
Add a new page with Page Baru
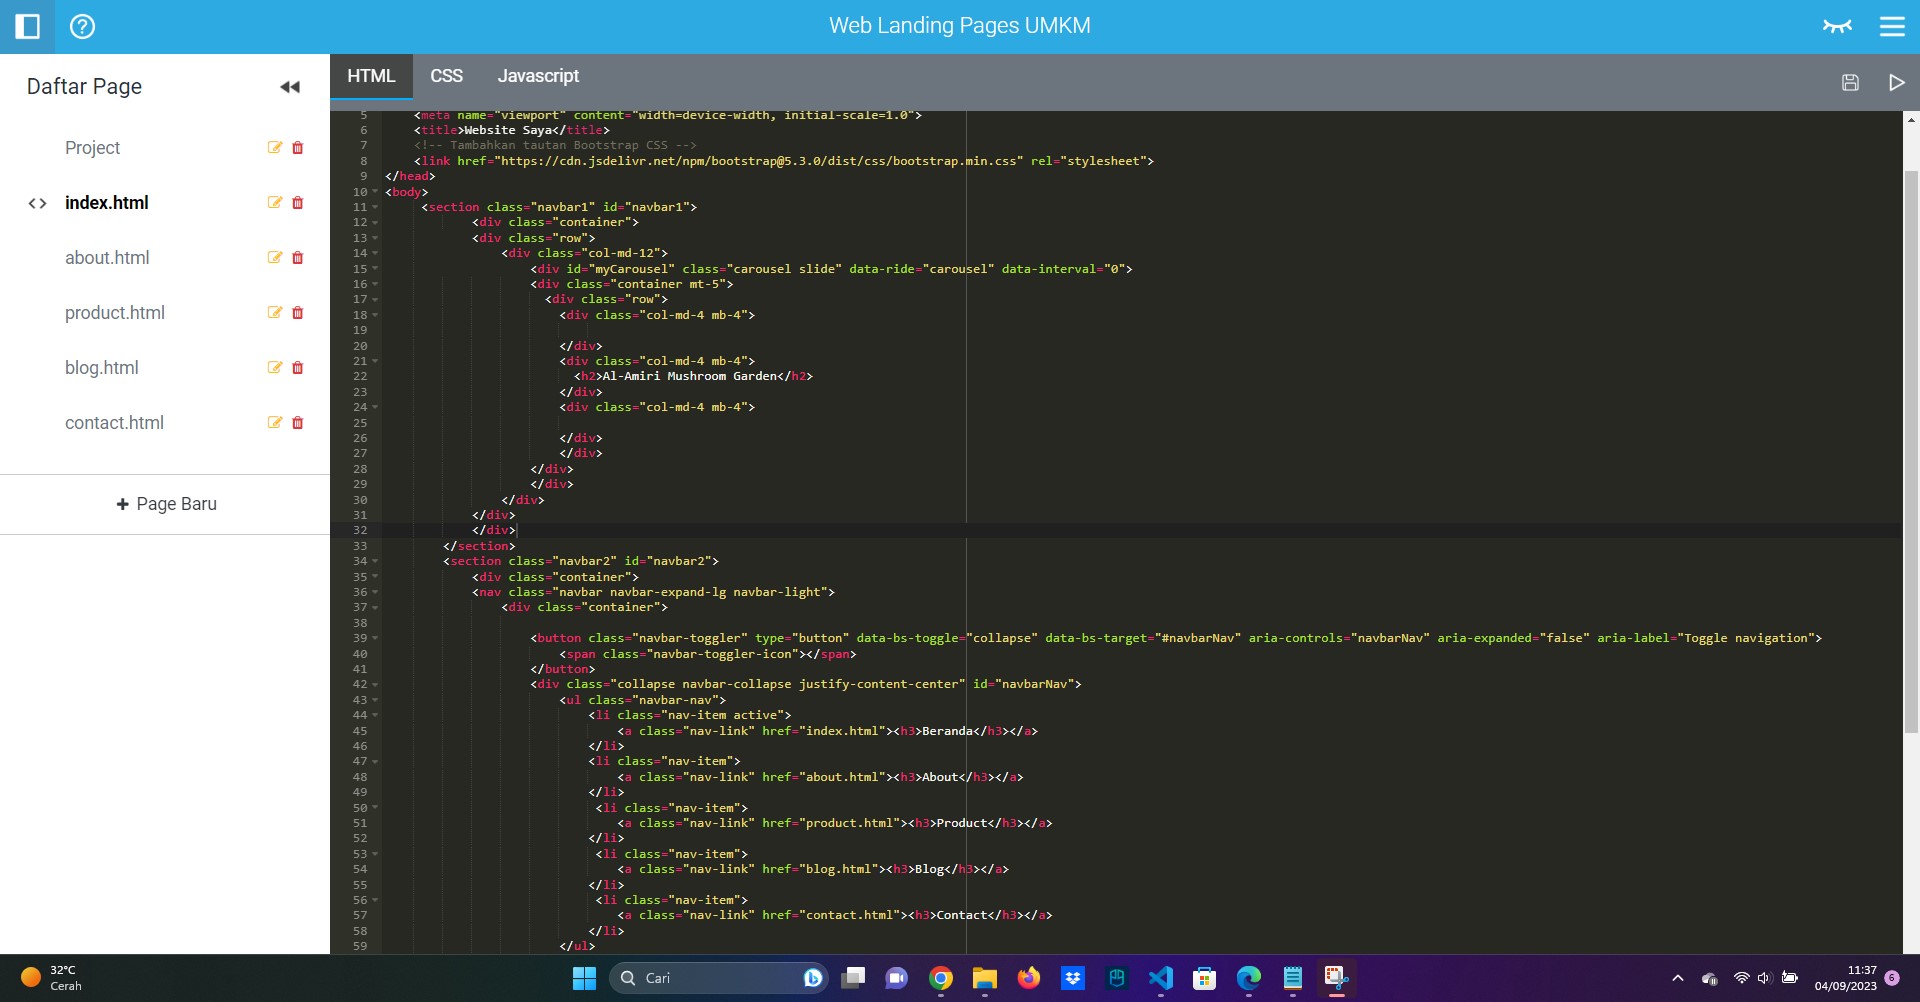166,504
